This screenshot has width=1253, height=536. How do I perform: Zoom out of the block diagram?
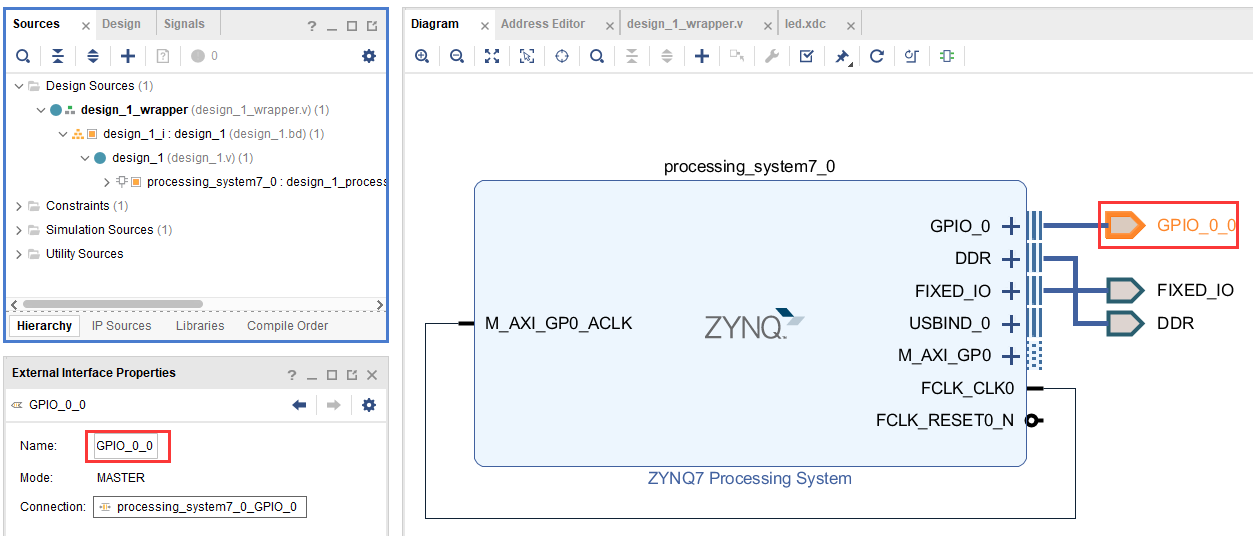click(x=457, y=57)
